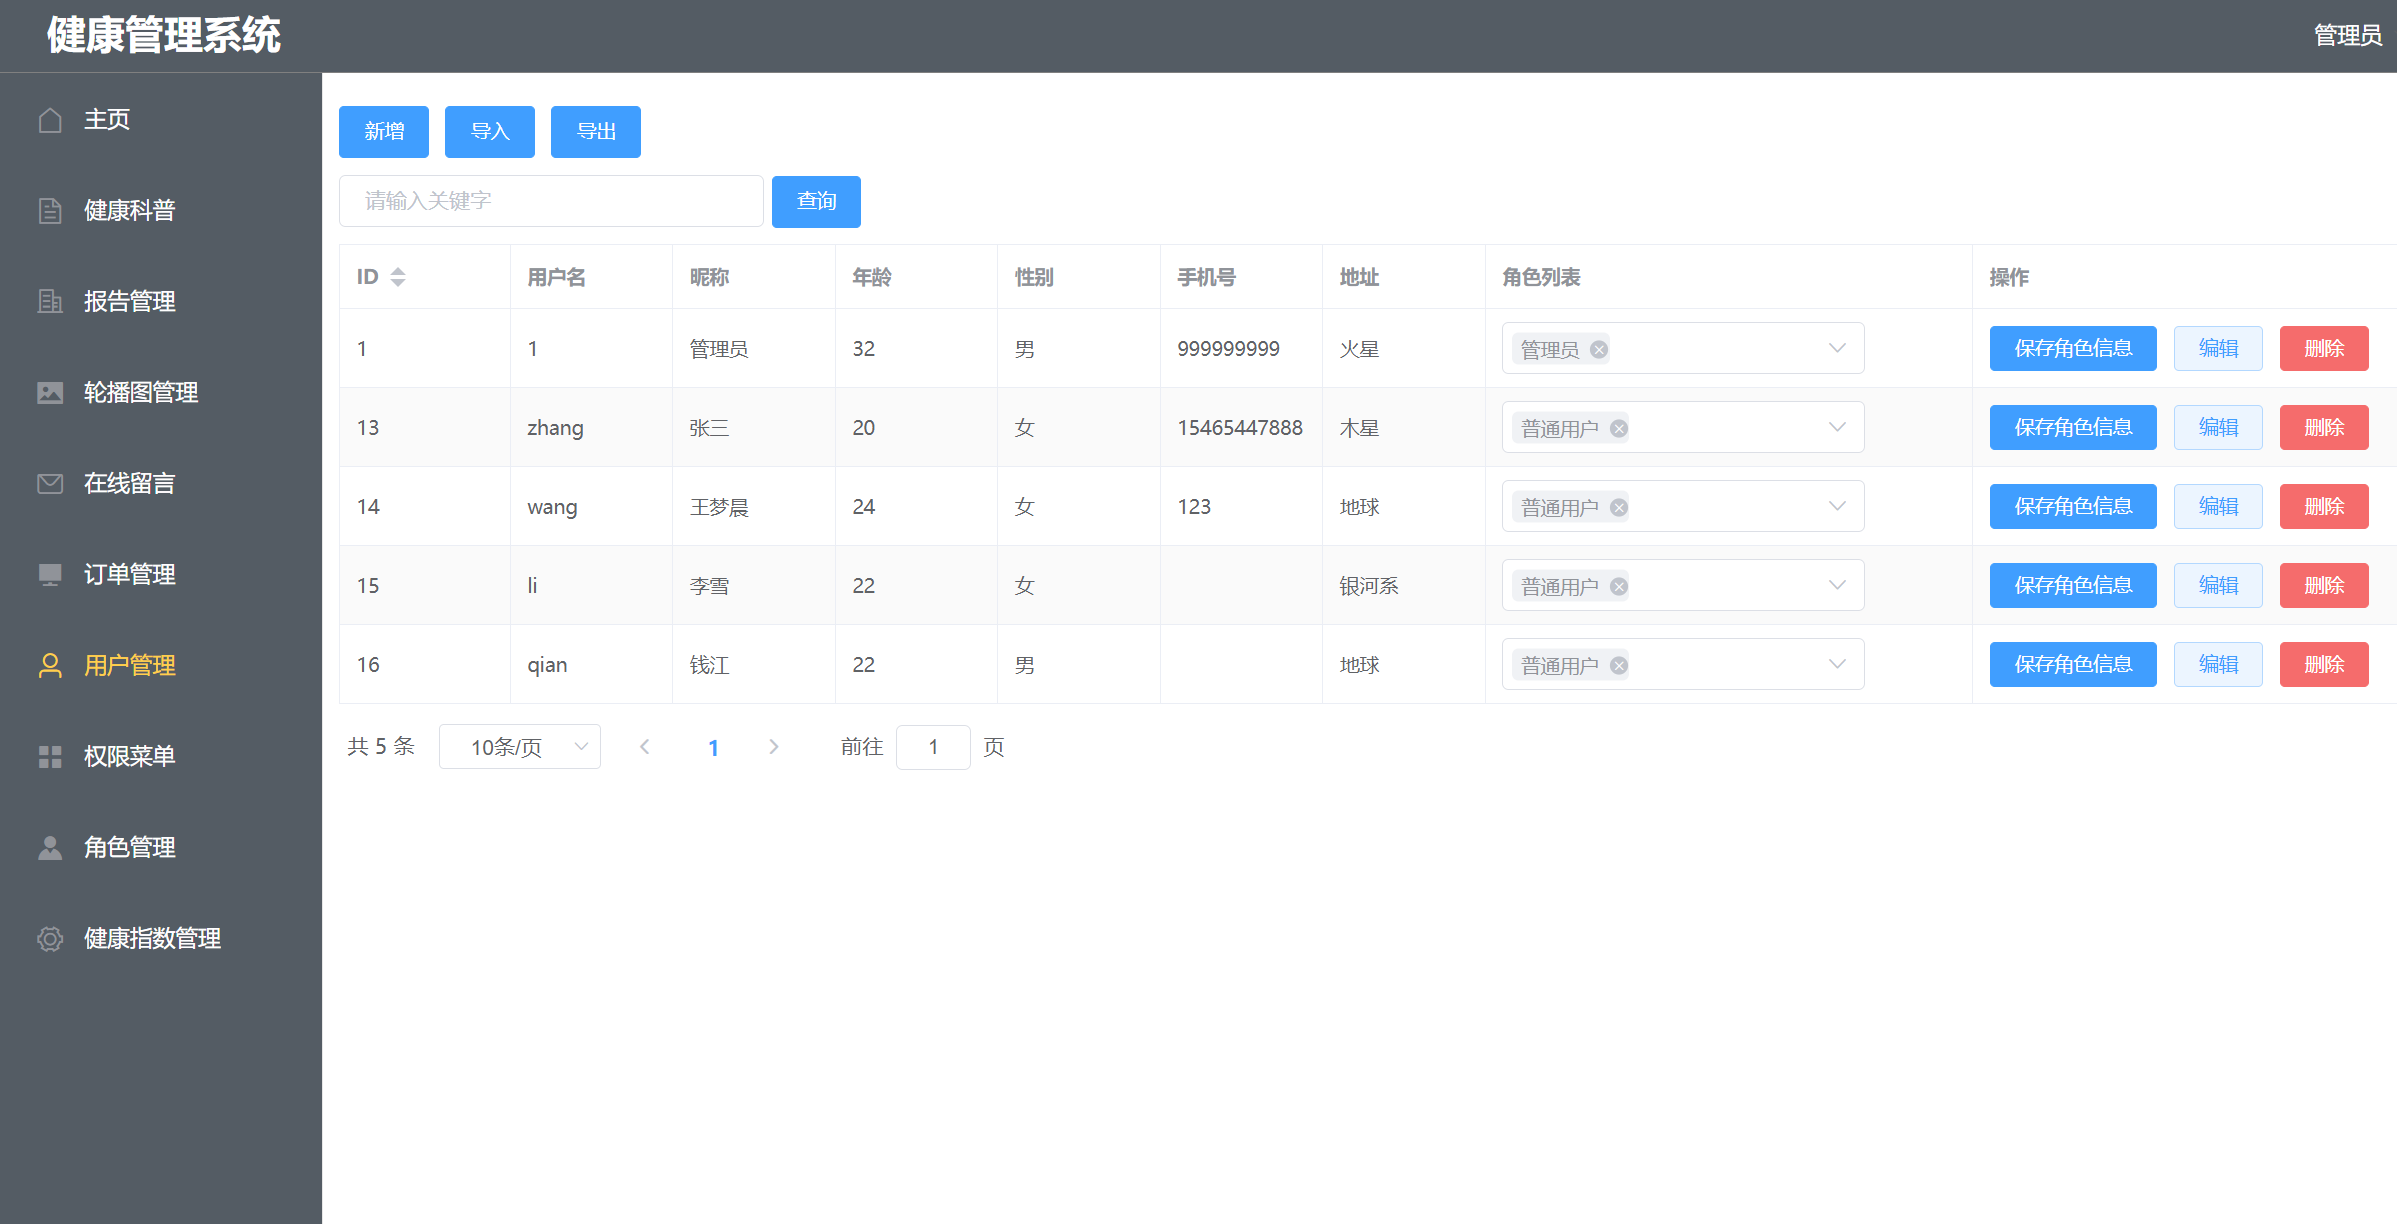Open 在线留言 menu item

pos(161,484)
